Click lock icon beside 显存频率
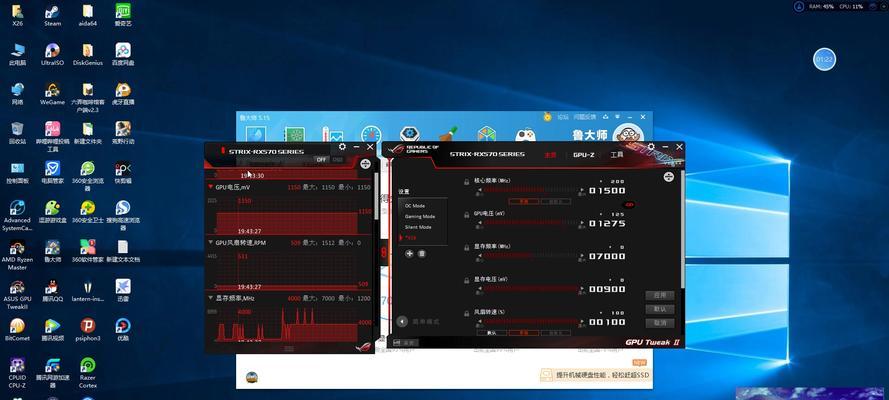 pyautogui.click(x=467, y=248)
